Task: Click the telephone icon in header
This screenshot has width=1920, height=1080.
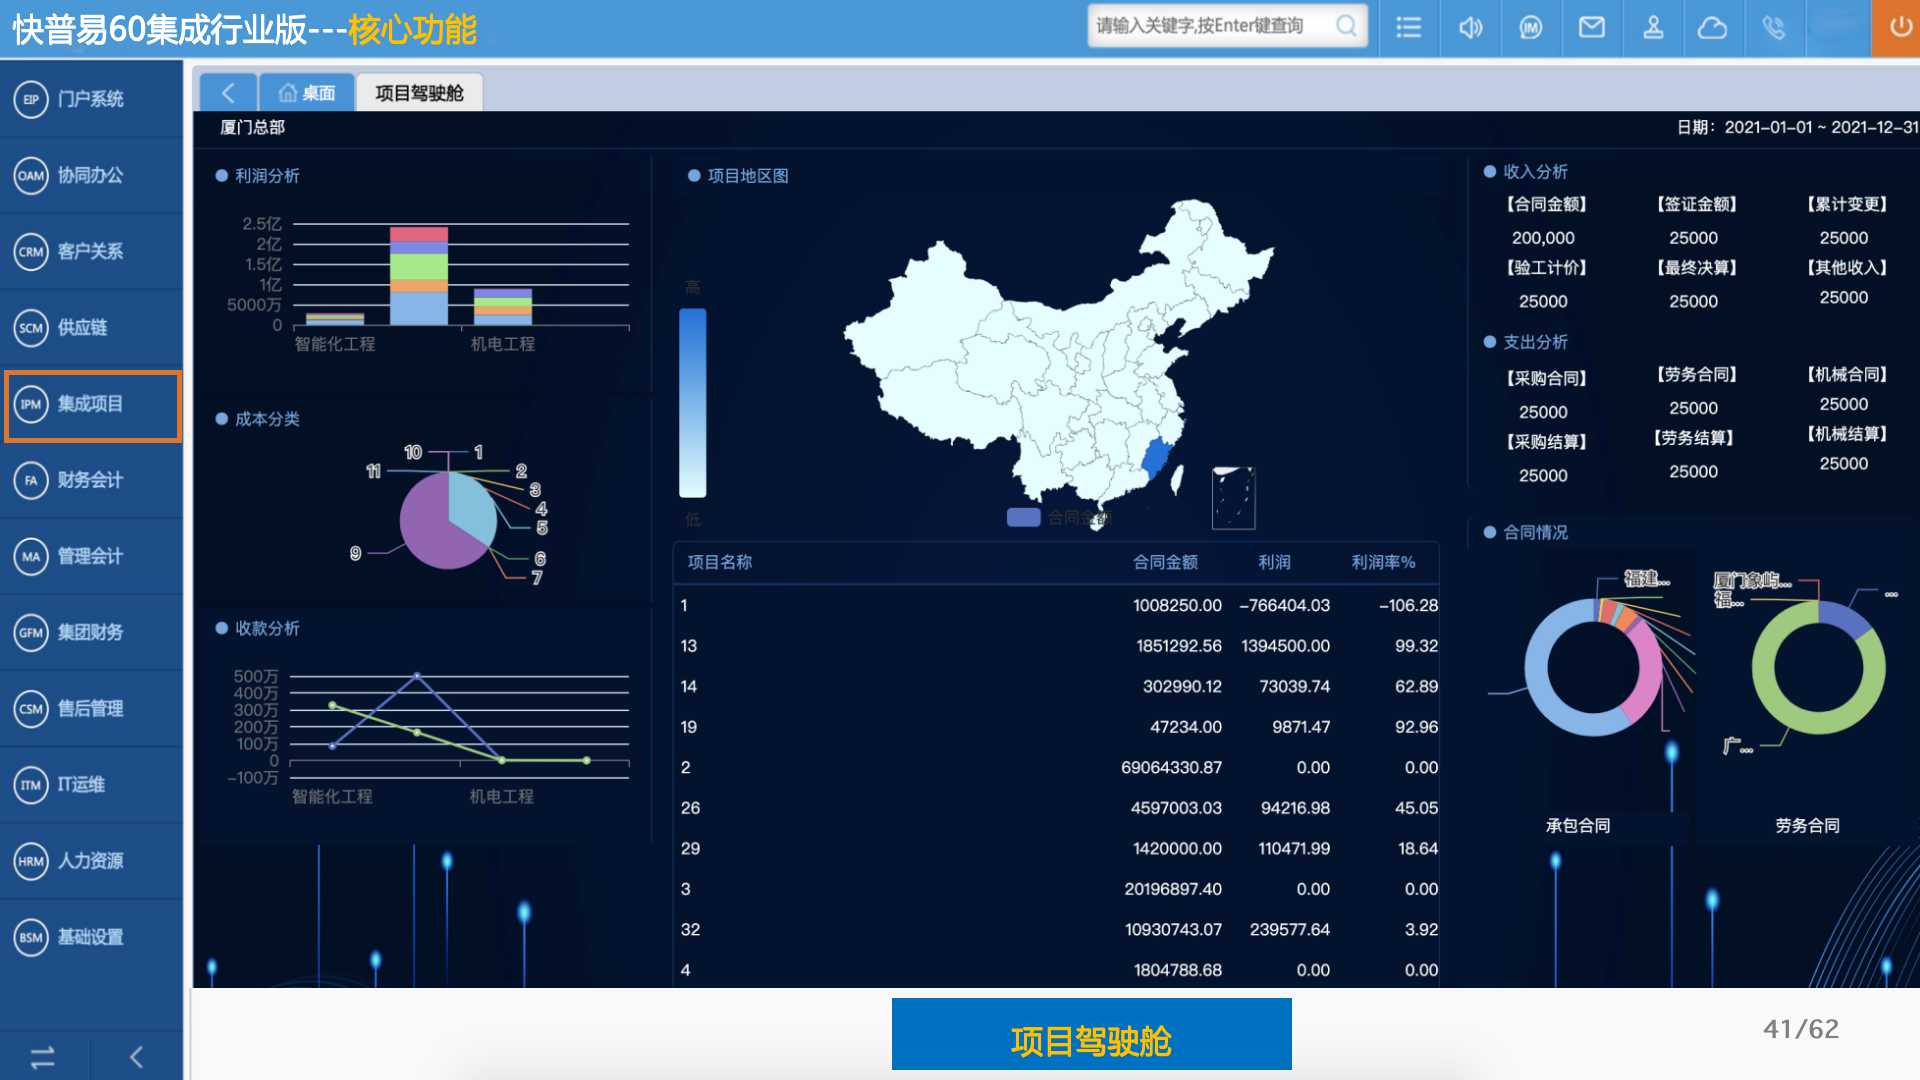Action: pos(1774,28)
